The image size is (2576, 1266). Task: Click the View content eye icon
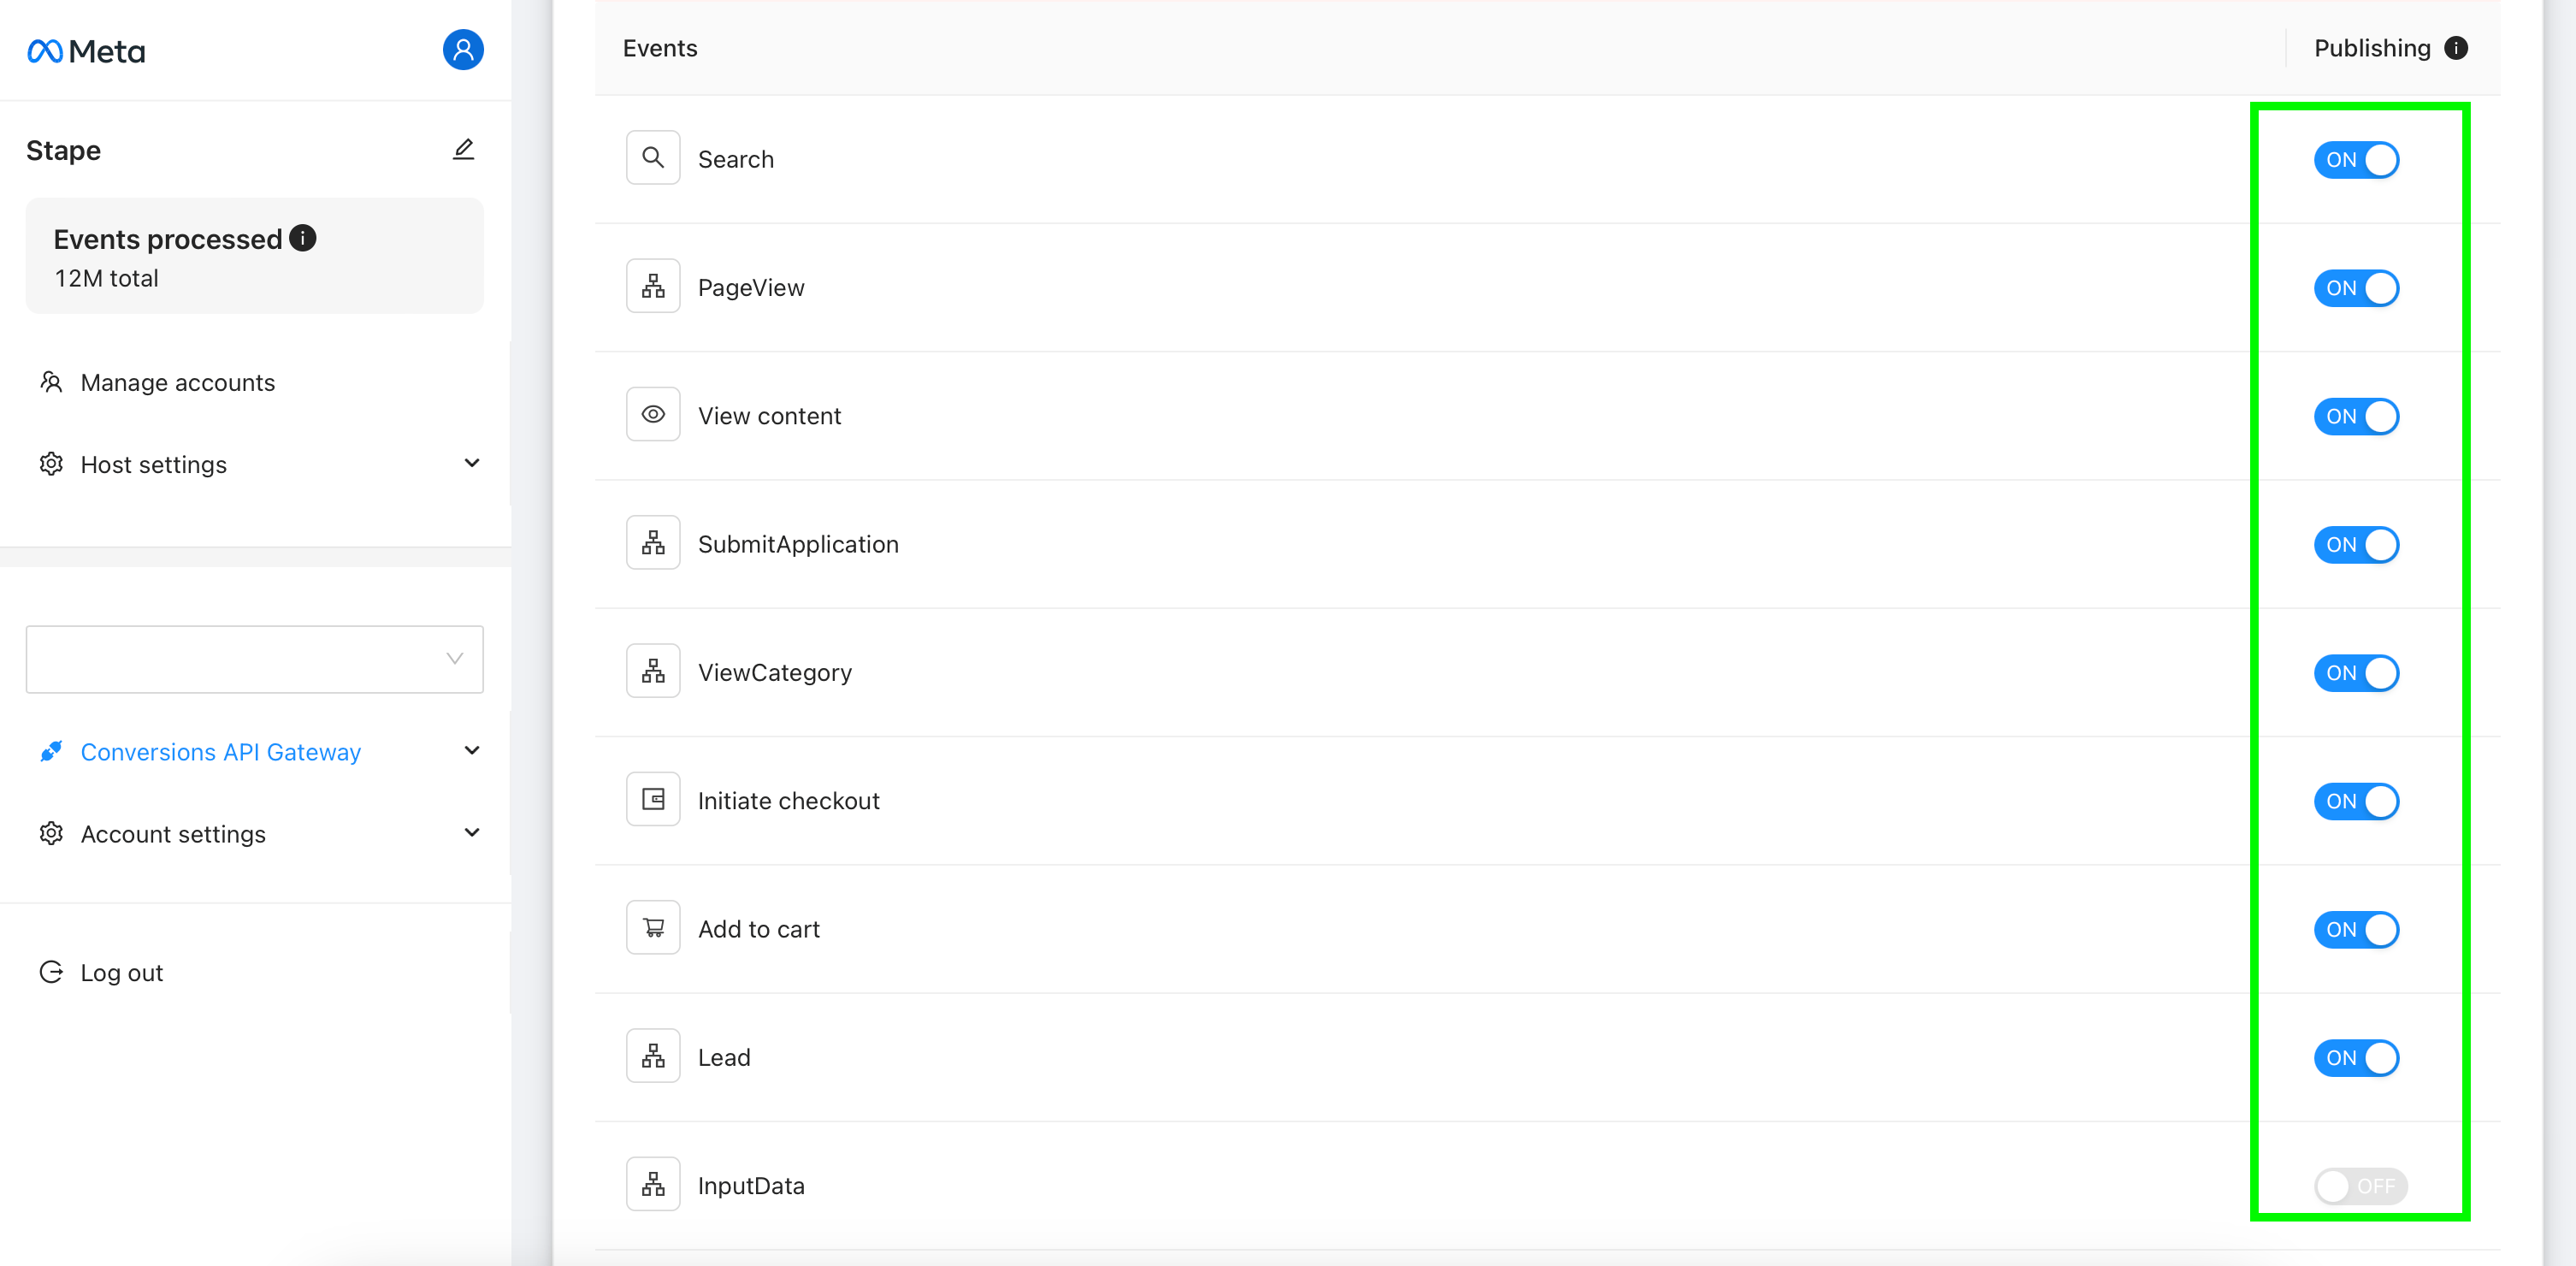pos(653,415)
